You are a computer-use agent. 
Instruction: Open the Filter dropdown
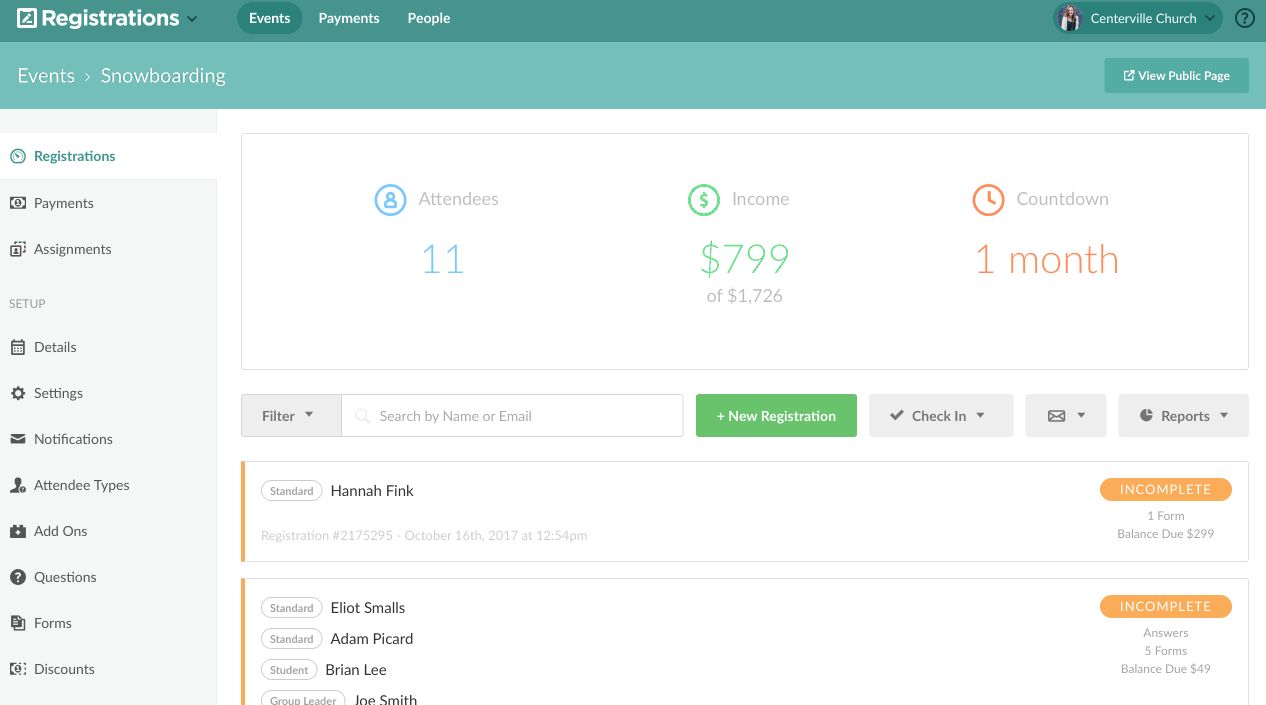click(x=290, y=416)
